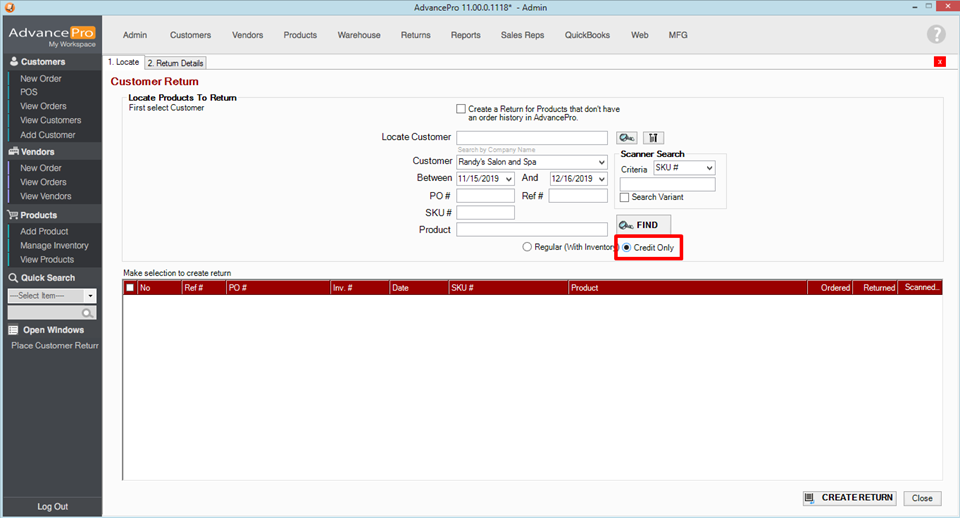Click the Customers section icon in sidebar

(x=13, y=62)
